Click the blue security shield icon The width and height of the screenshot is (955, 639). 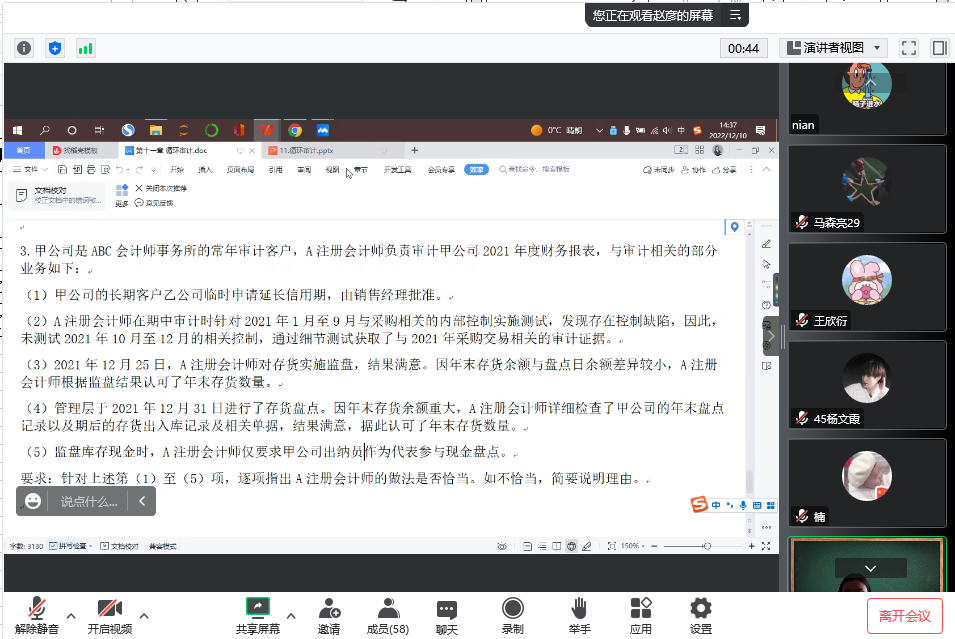coord(55,48)
